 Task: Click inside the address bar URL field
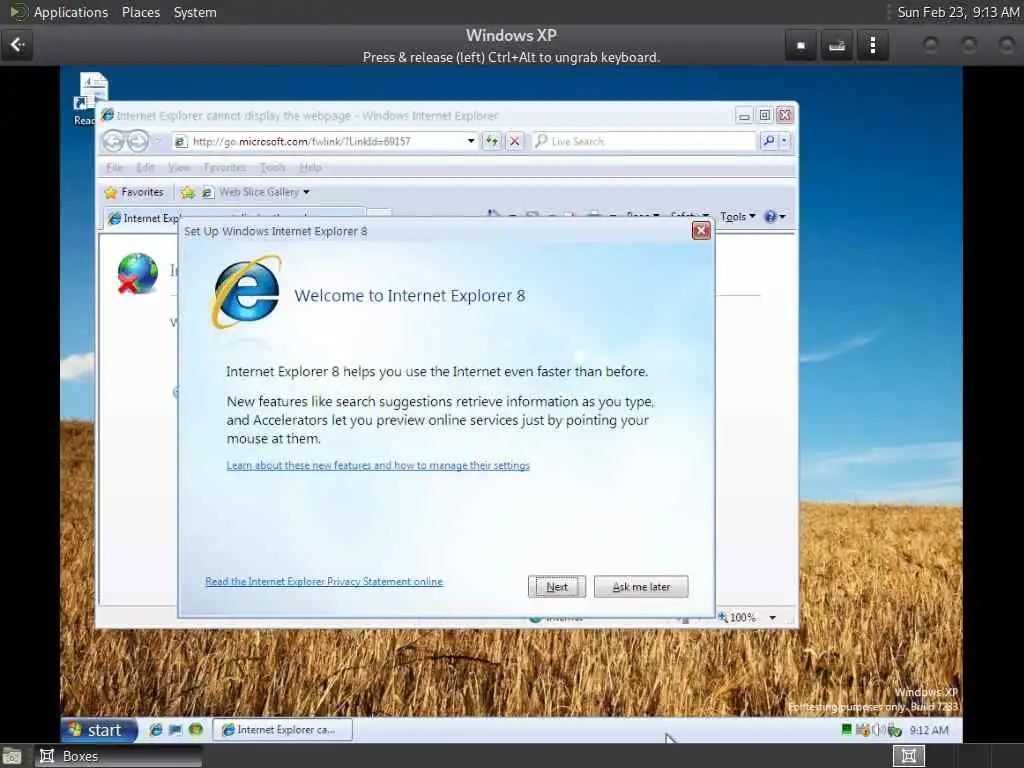click(x=320, y=141)
